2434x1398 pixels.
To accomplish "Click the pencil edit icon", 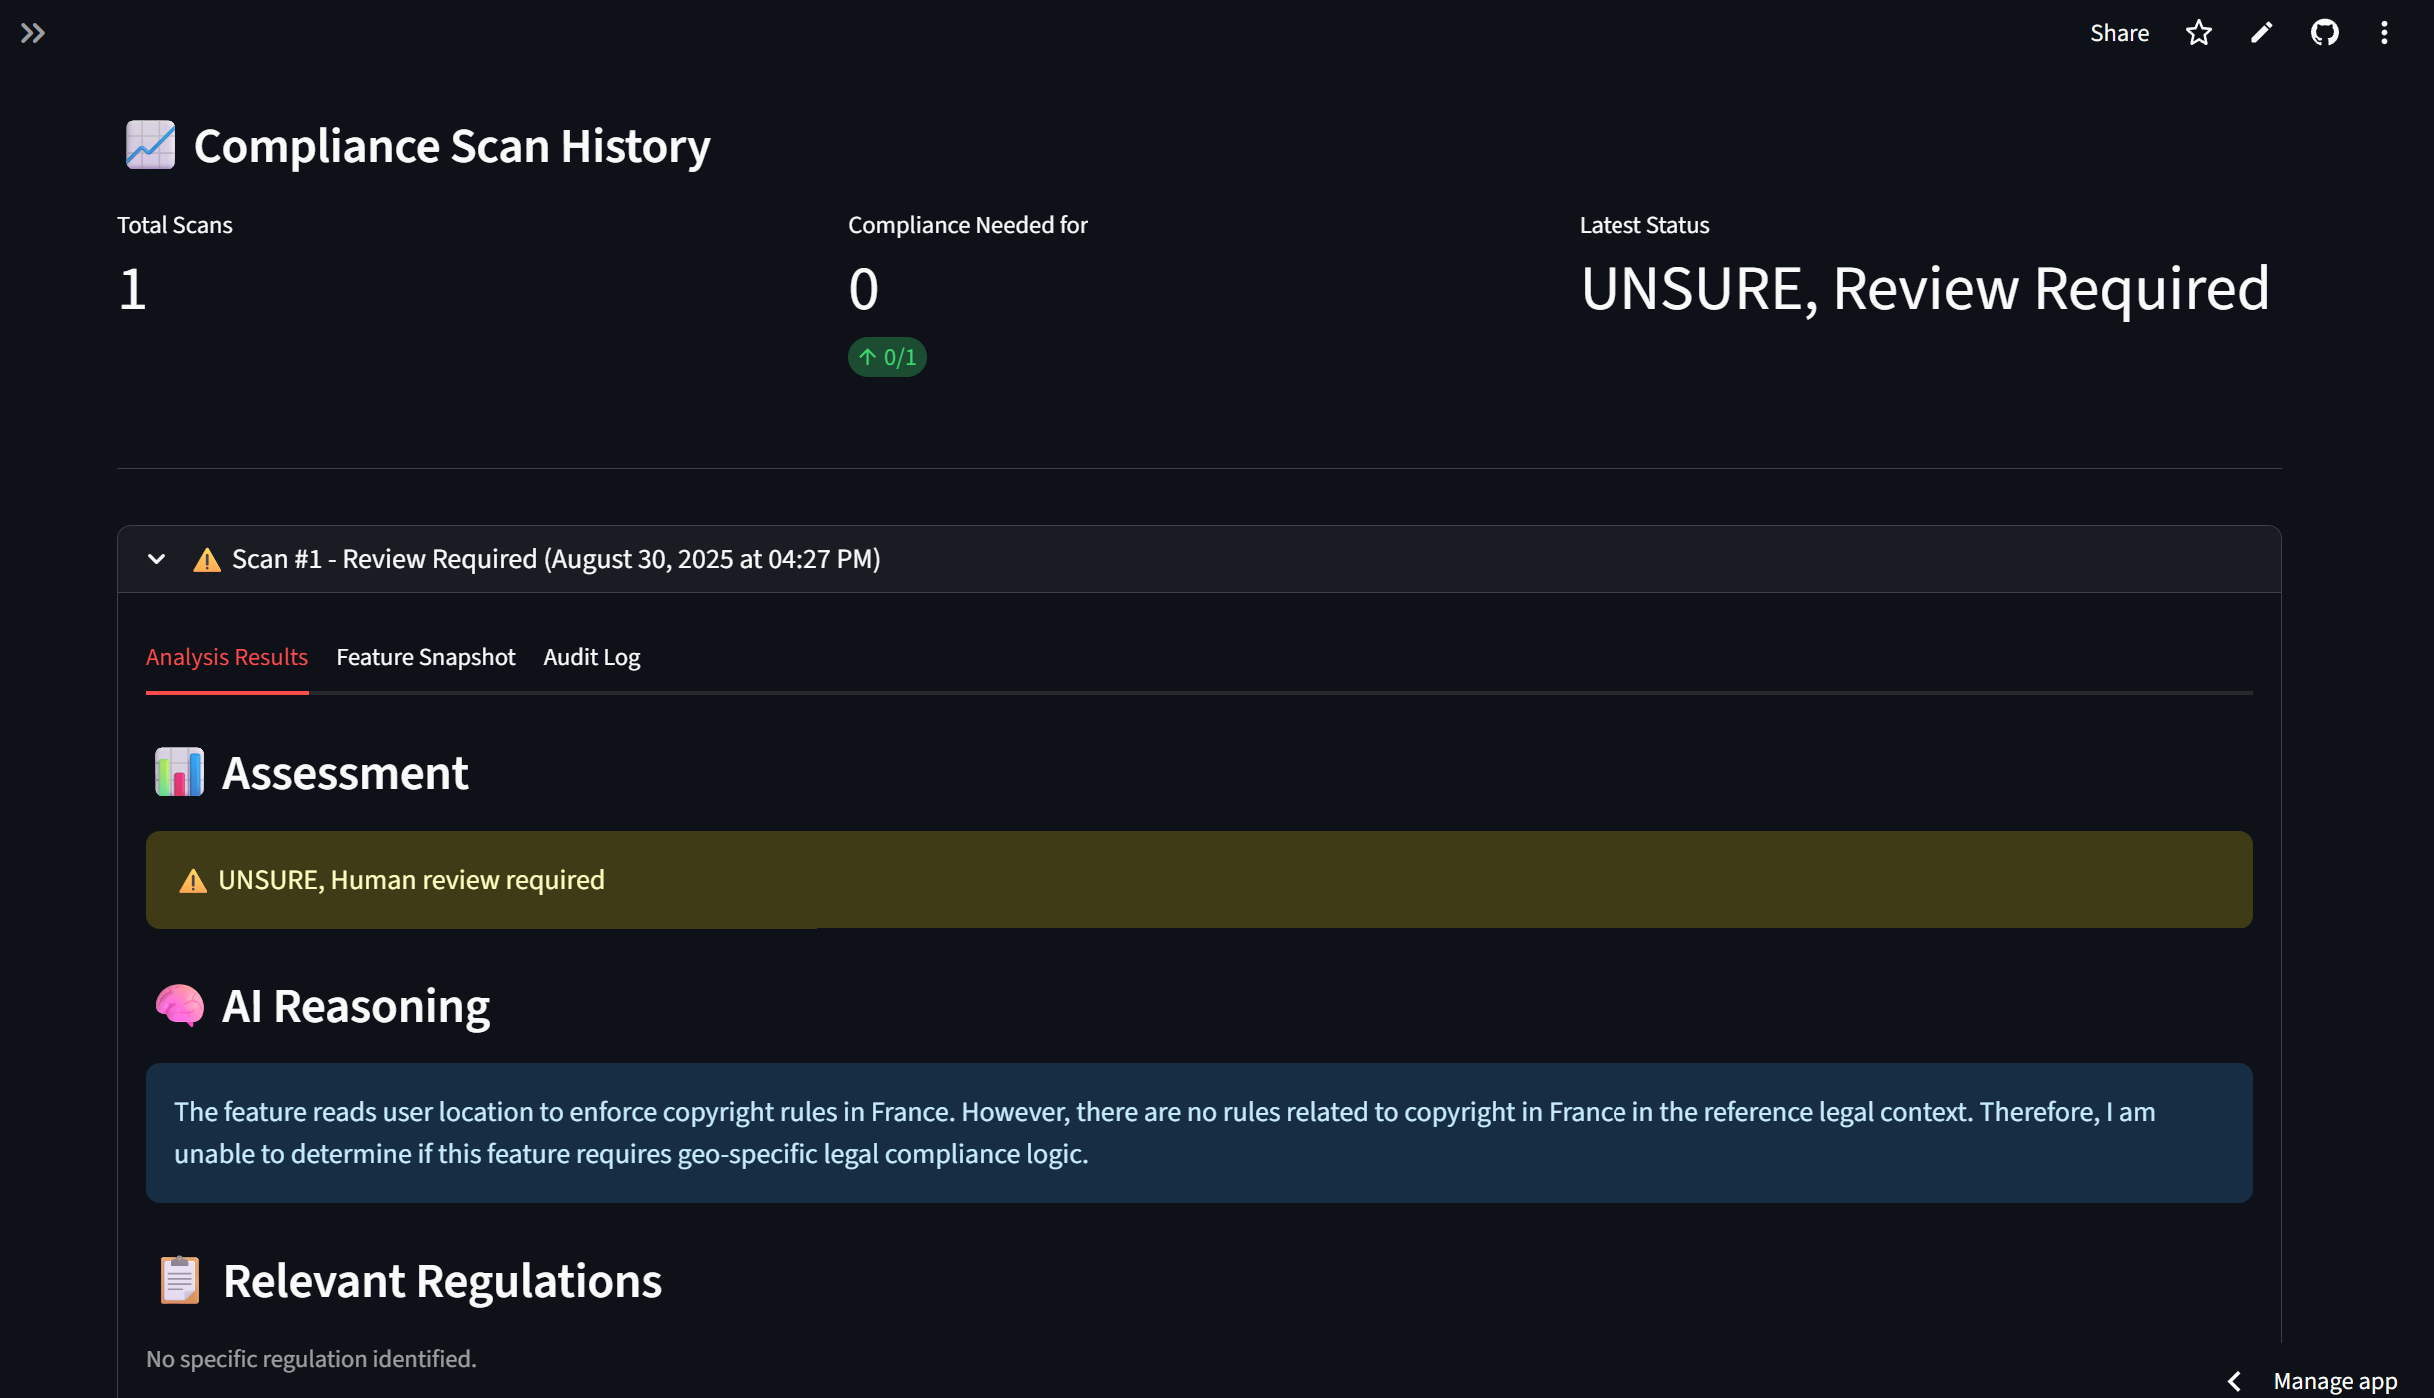I will pyautogui.click(x=2261, y=33).
